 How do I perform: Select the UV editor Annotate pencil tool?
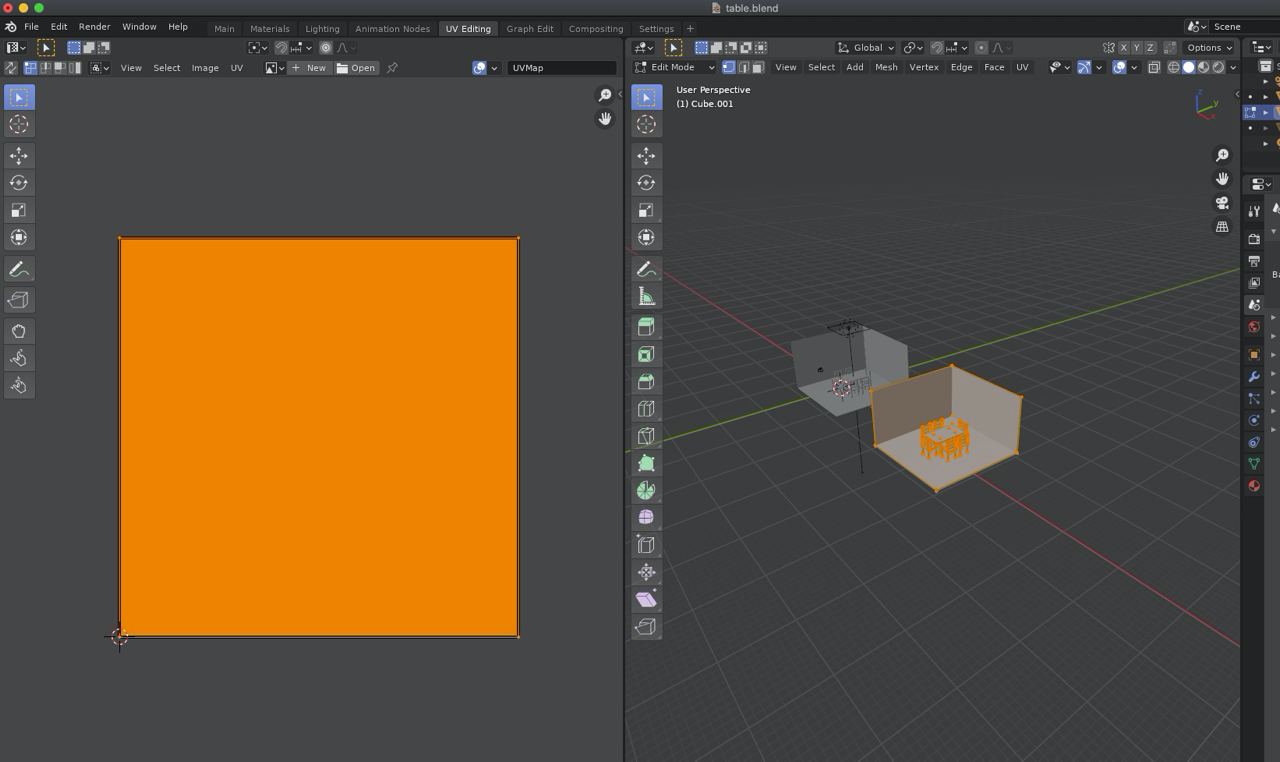point(19,269)
